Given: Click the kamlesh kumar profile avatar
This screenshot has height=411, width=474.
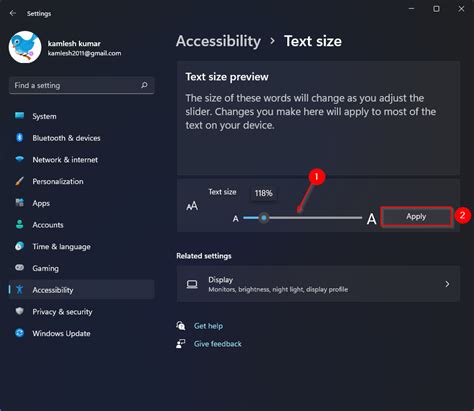Looking at the screenshot, I should pyautogui.click(x=25, y=47).
